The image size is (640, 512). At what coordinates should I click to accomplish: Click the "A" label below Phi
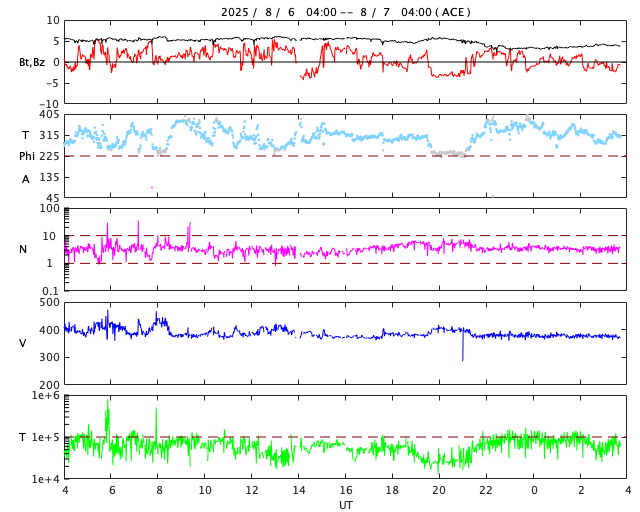26,179
